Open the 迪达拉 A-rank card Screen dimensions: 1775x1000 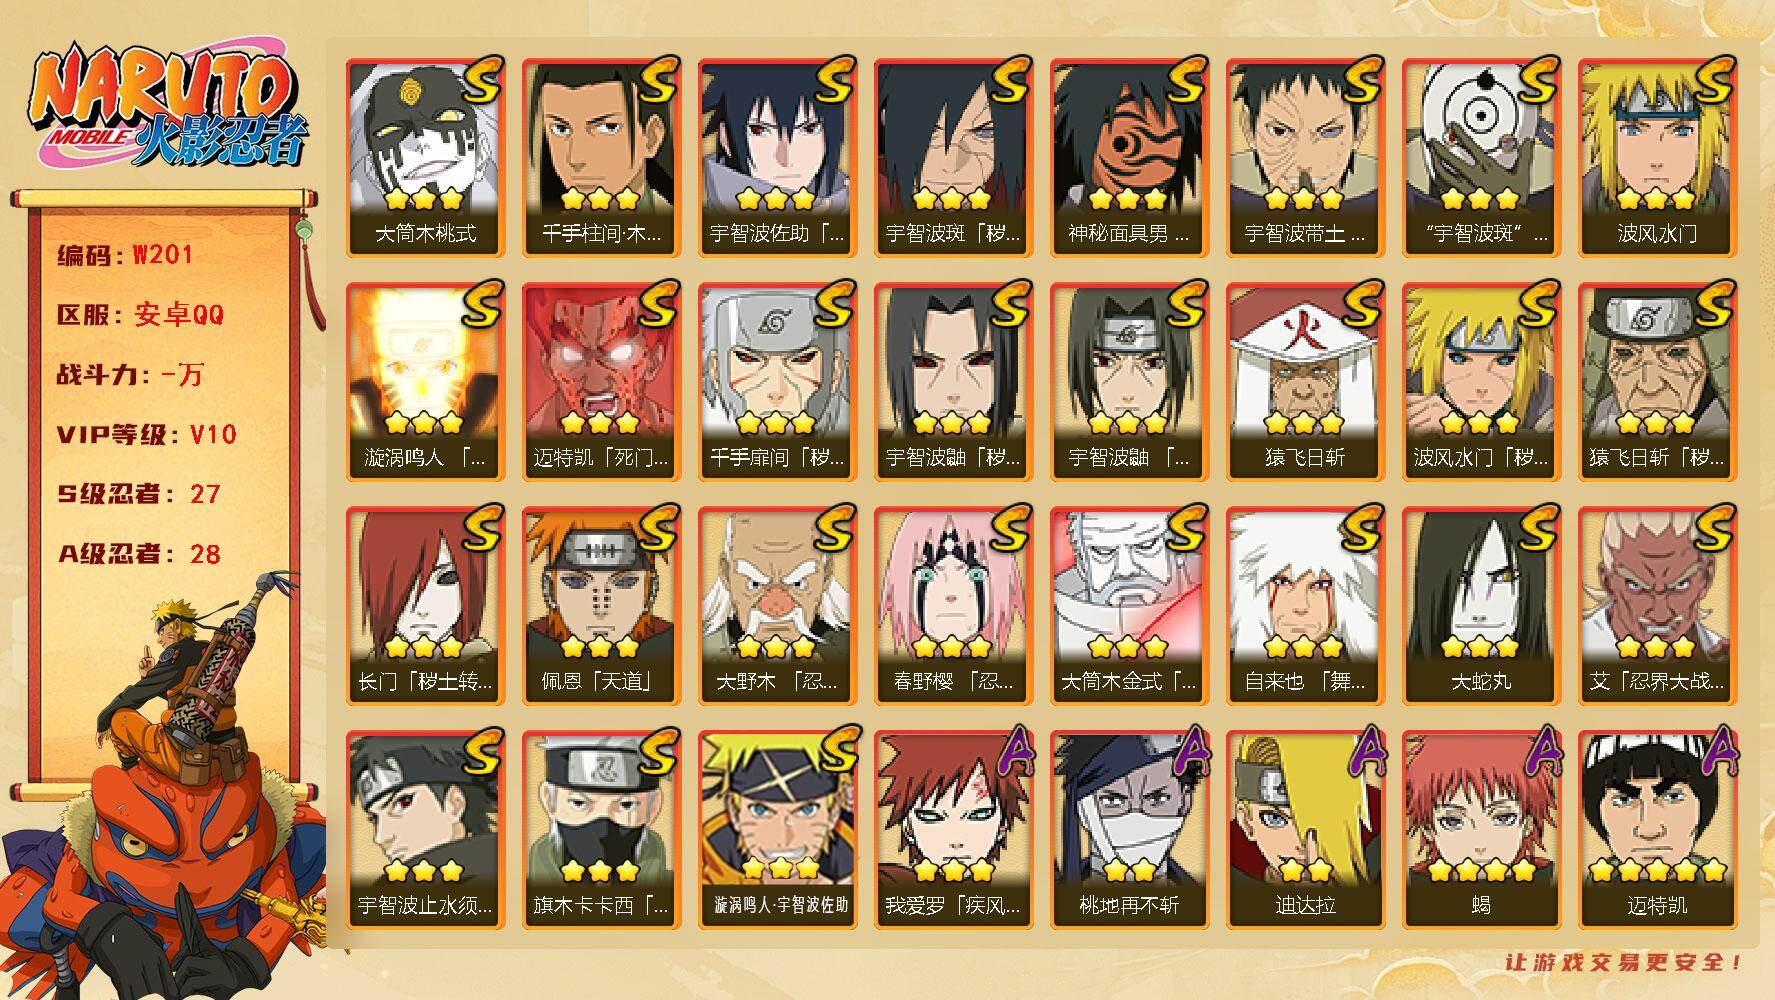(x=1305, y=829)
